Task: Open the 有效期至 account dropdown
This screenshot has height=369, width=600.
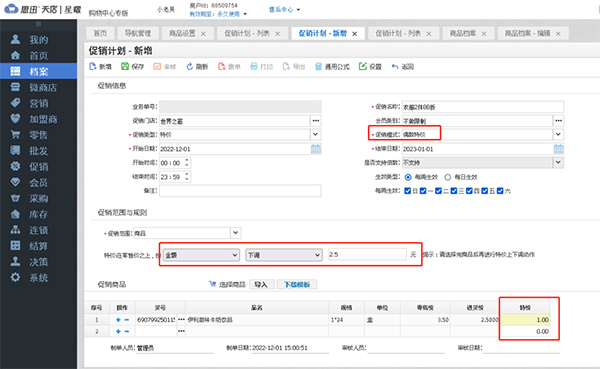Action: pyautogui.click(x=218, y=14)
